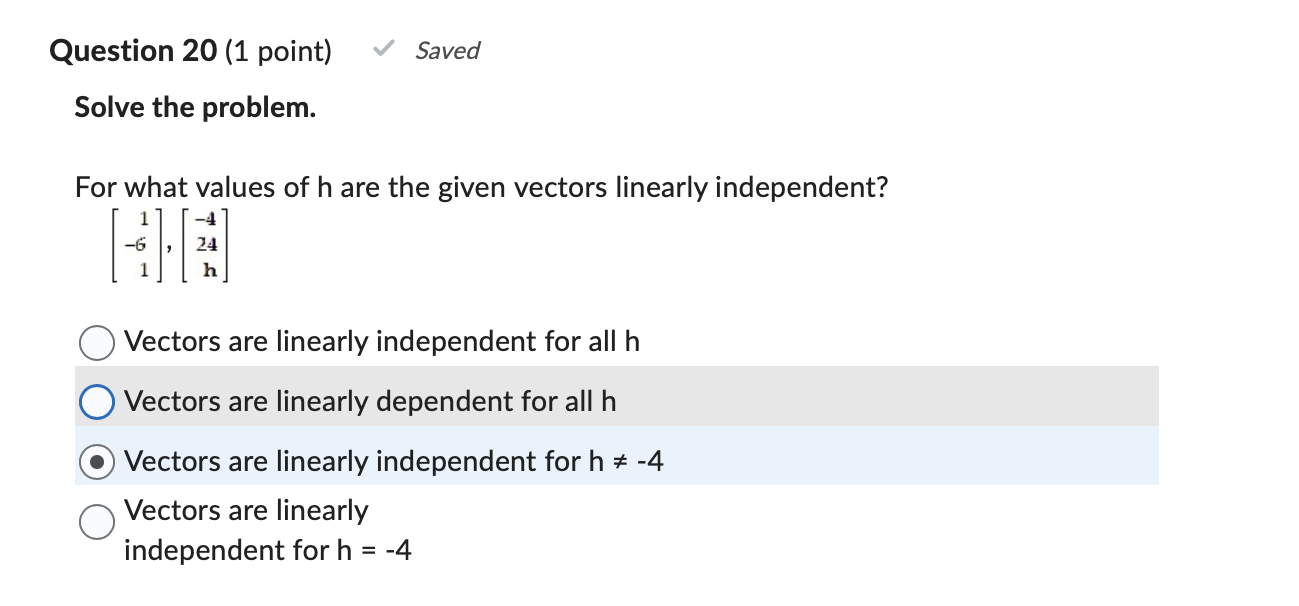Click the question prompt about values of h

(x=480, y=187)
